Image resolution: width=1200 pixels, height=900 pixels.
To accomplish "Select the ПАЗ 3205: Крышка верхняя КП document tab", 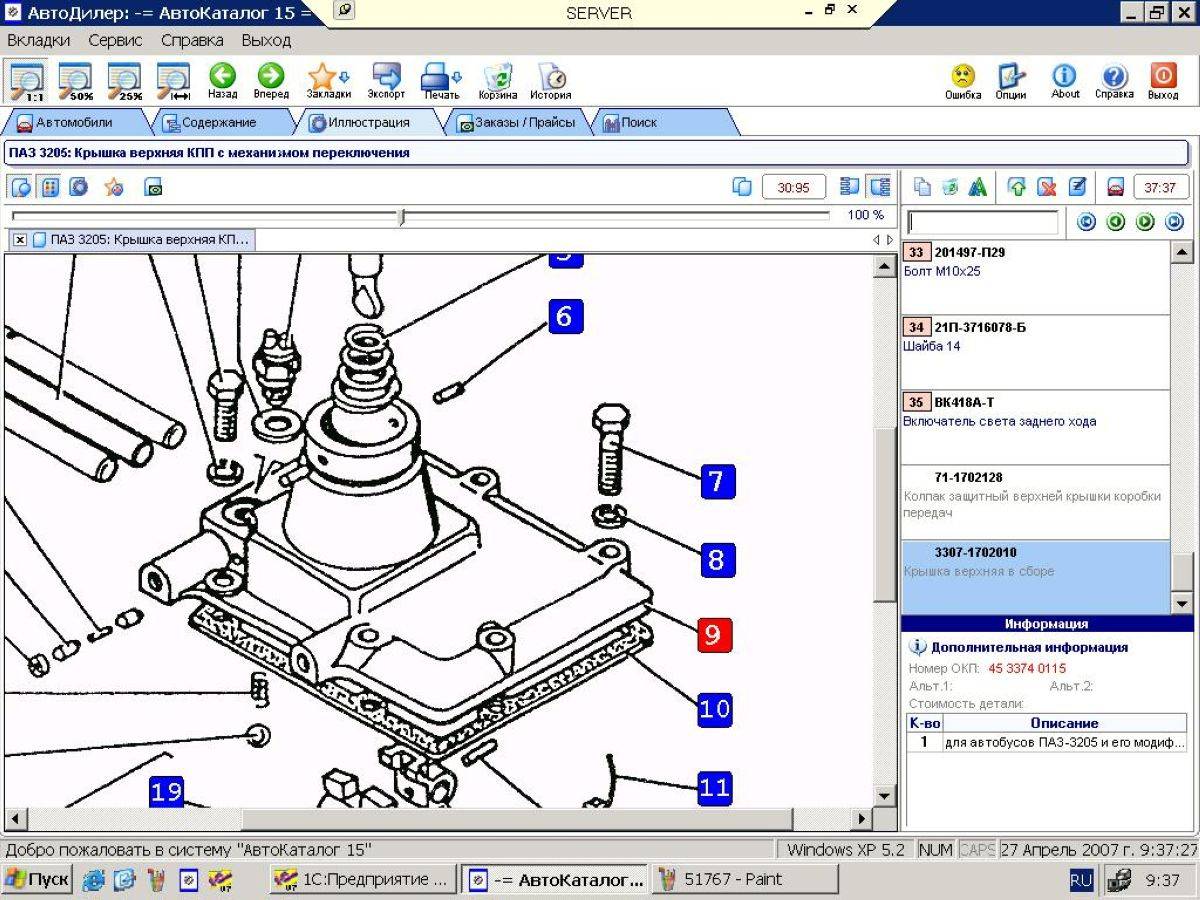I will tap(141, 240).
